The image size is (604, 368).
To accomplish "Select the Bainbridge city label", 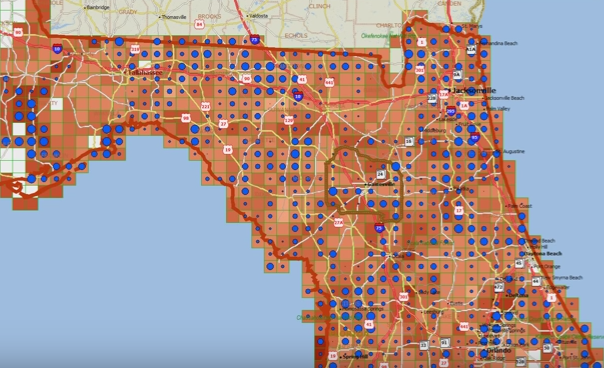I will [98, 7].
